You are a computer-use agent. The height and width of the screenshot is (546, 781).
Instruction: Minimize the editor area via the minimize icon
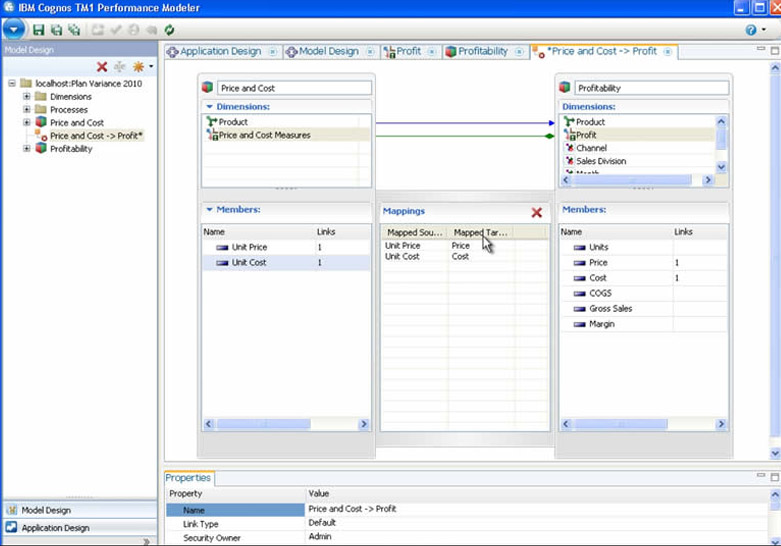pyautogui.click(x=761, y=49)
